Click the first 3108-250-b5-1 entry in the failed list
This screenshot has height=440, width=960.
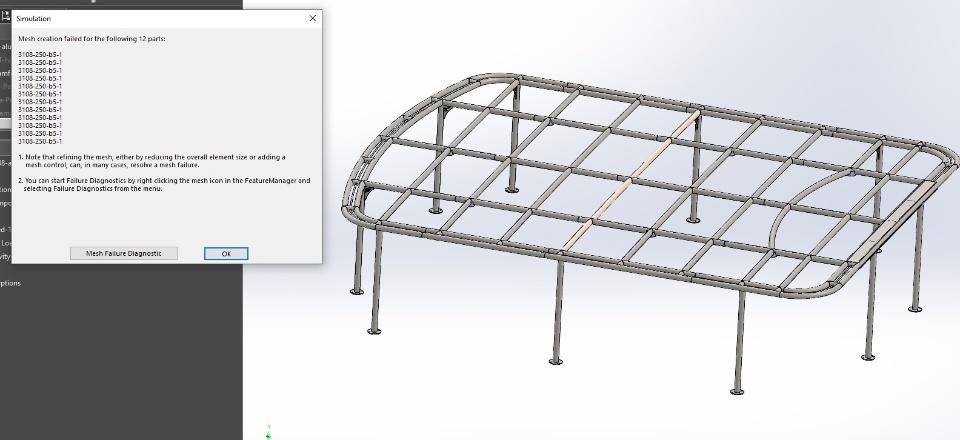point(40,54)
